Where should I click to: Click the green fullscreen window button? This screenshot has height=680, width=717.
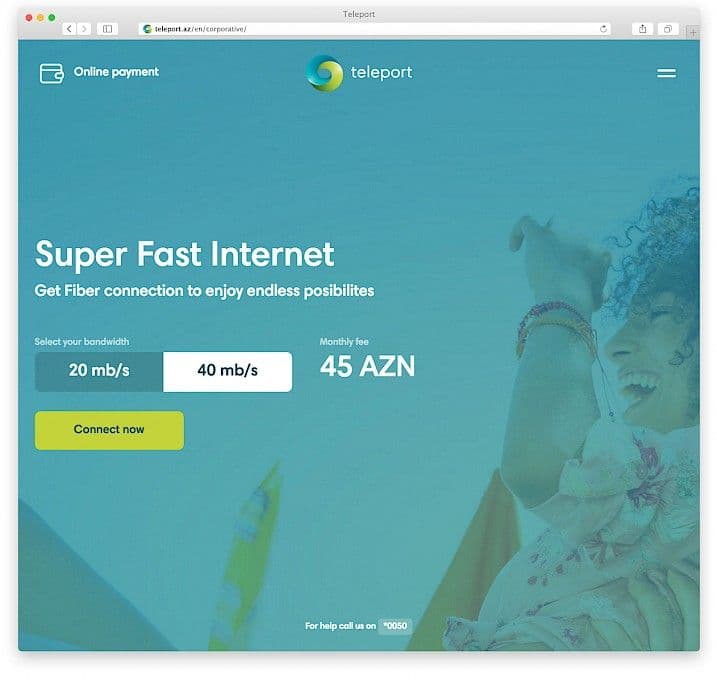pyautogui.click(x=52, y=17)
